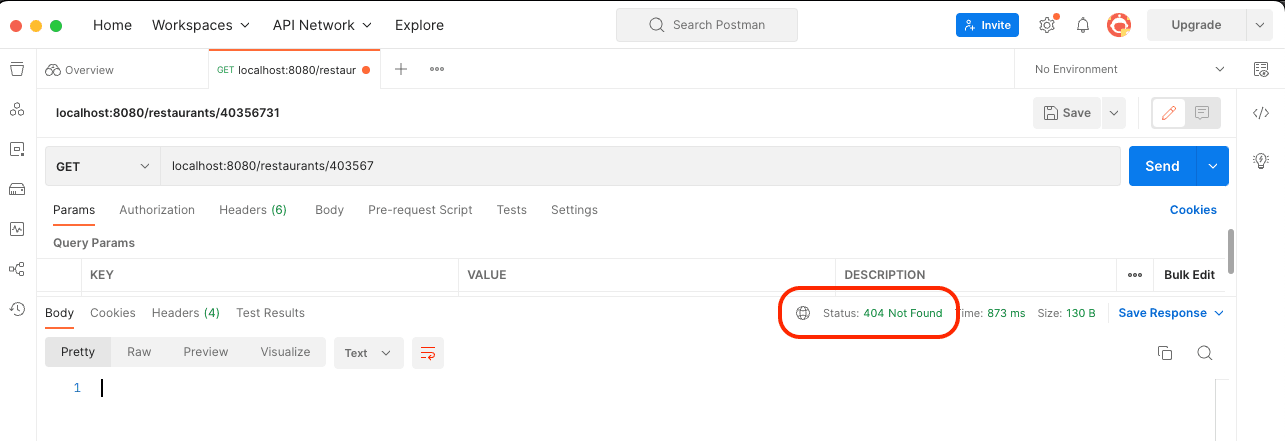
Task: Select the Raw response view
Action: pyautogui.click(x=139, y=352)
